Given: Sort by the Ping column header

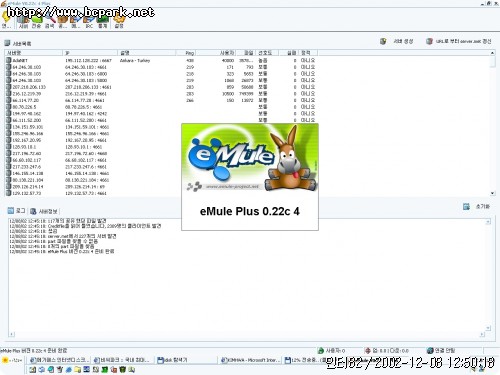Looking at the screenshot, I should (186, 53).
